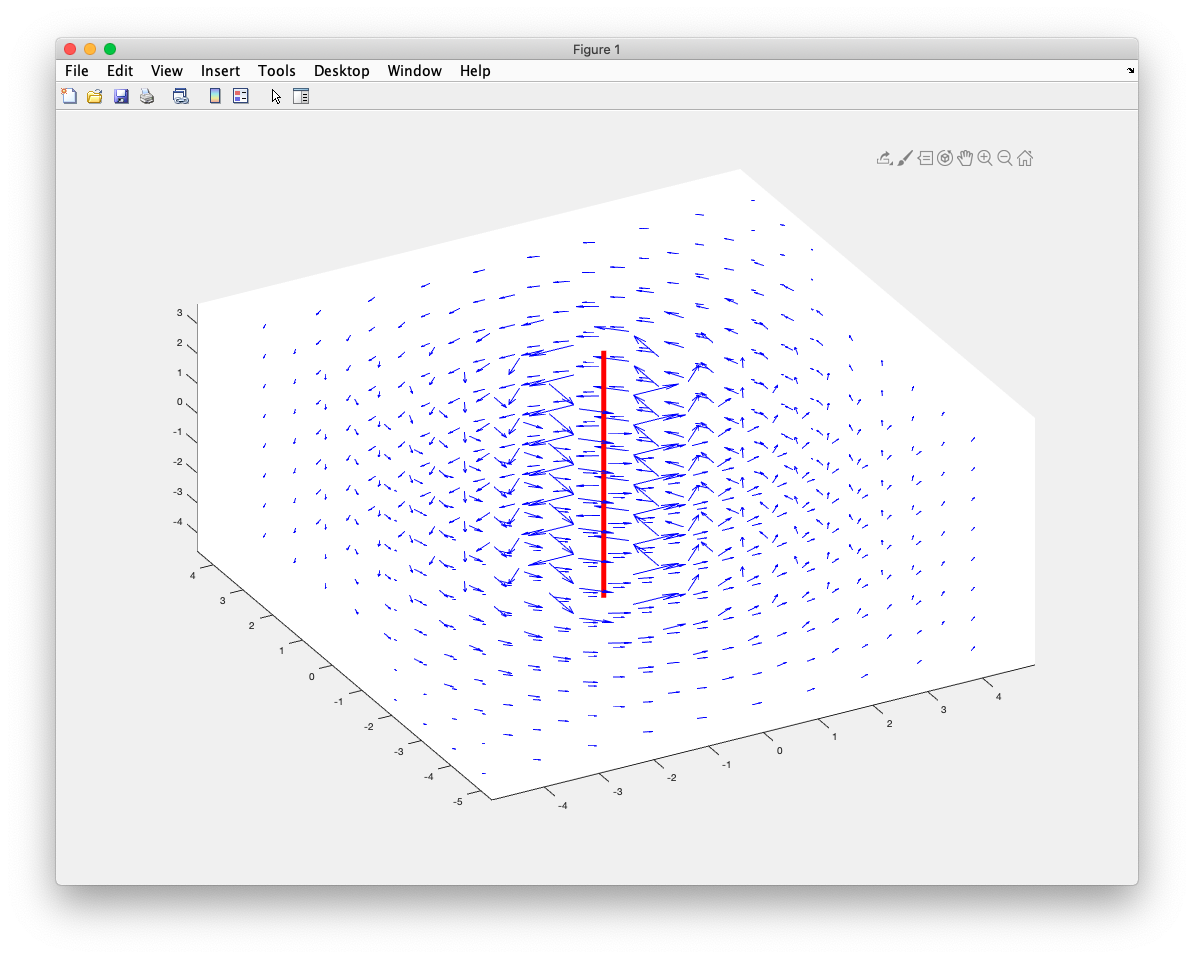
Task: Close Figure 1 with the red button
Action: click(70, 49)
